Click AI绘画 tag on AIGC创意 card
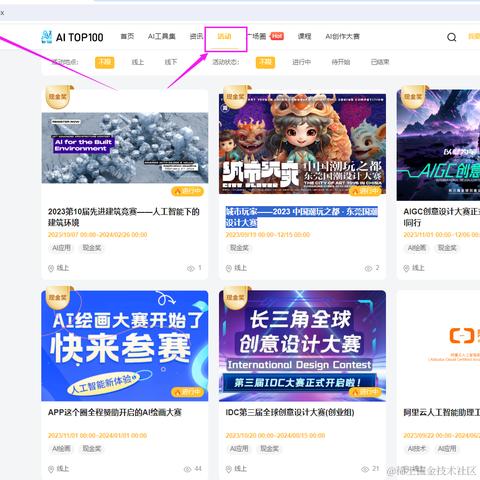 (x=417, y=248)
